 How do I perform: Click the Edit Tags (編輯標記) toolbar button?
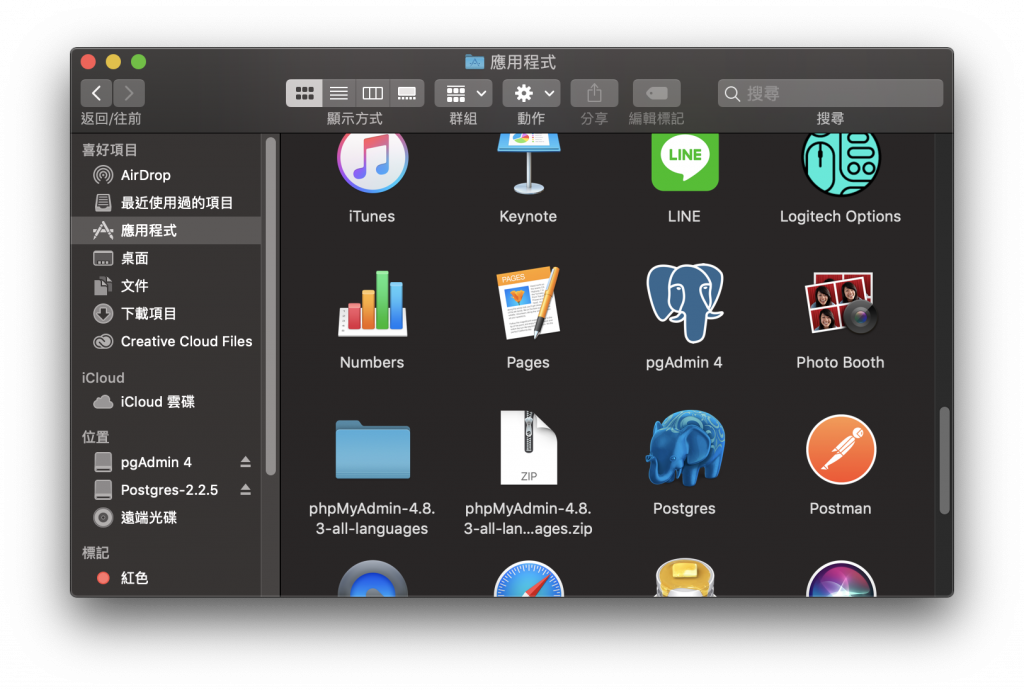point(656,93)
